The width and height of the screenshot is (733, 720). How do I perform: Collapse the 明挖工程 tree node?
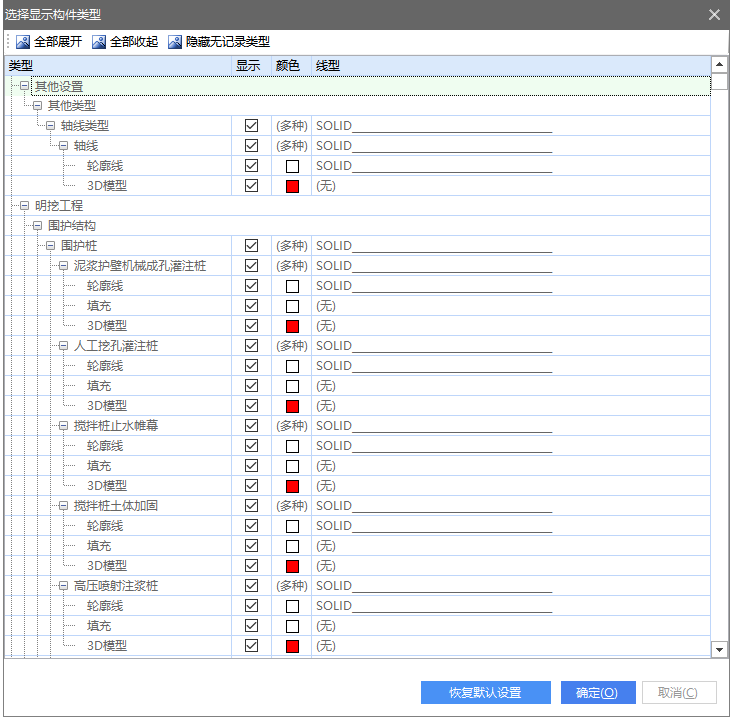[25, 206]
